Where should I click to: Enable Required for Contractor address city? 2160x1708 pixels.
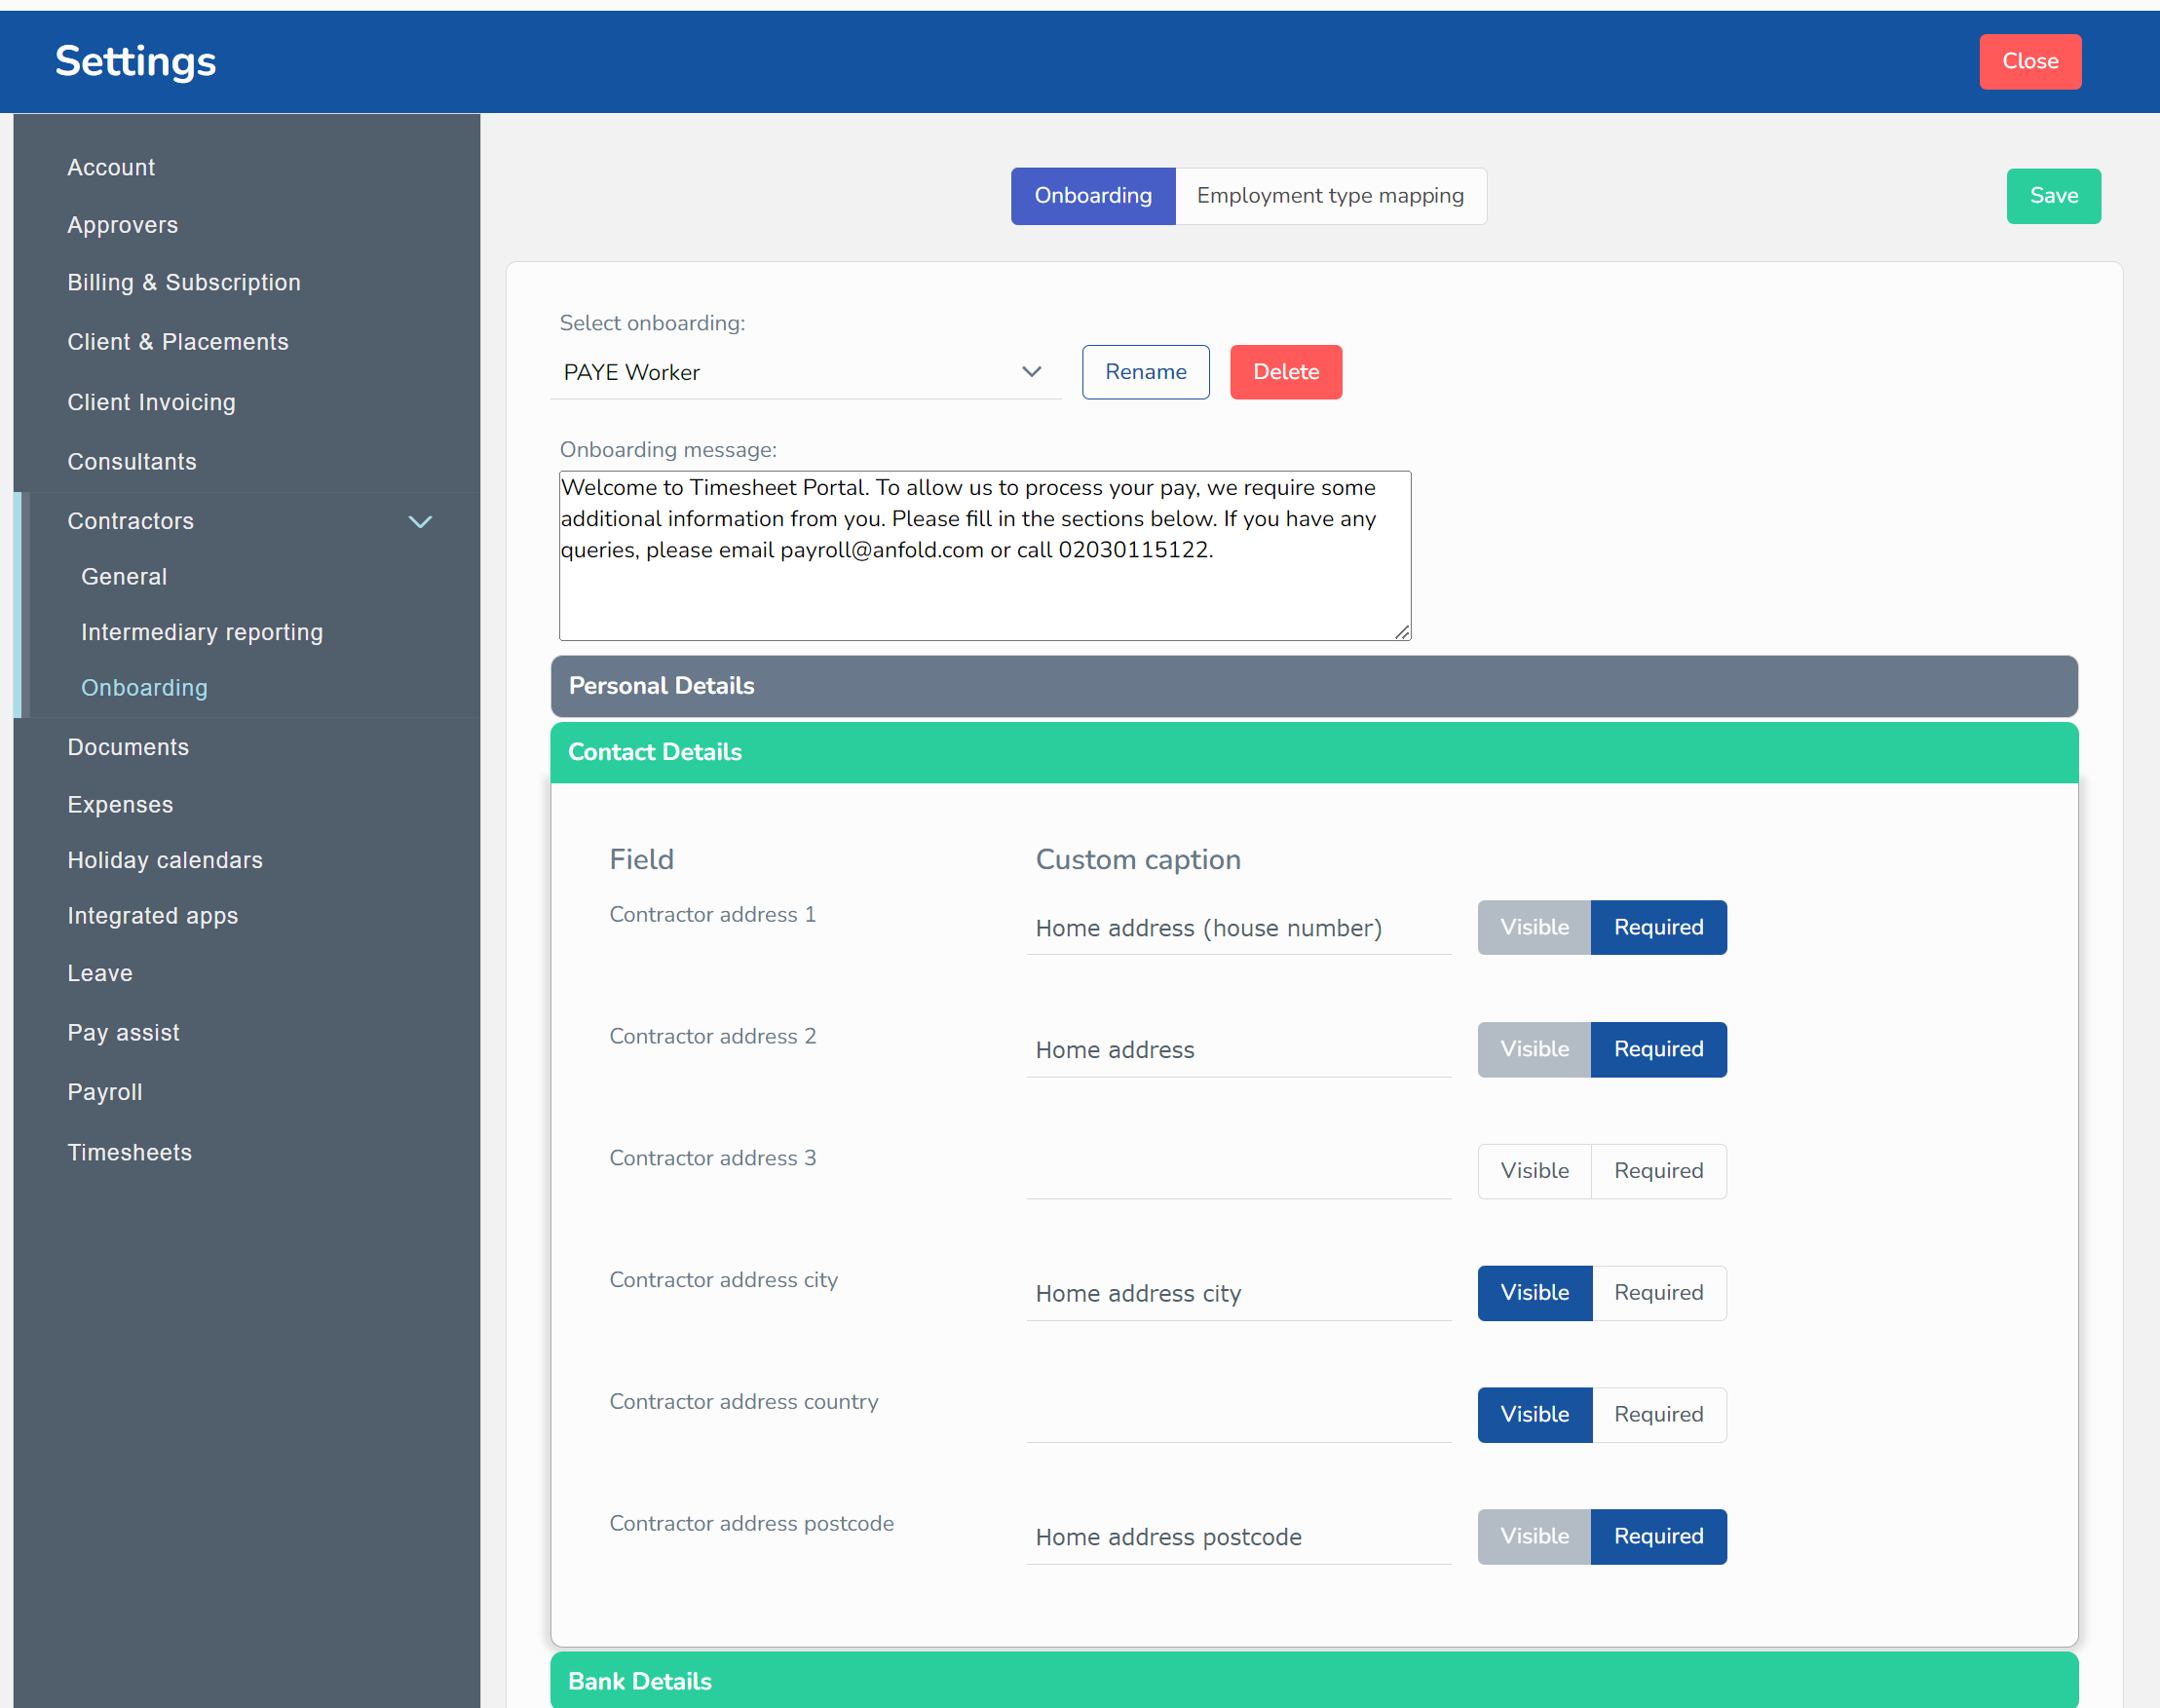(1658, 1293)
